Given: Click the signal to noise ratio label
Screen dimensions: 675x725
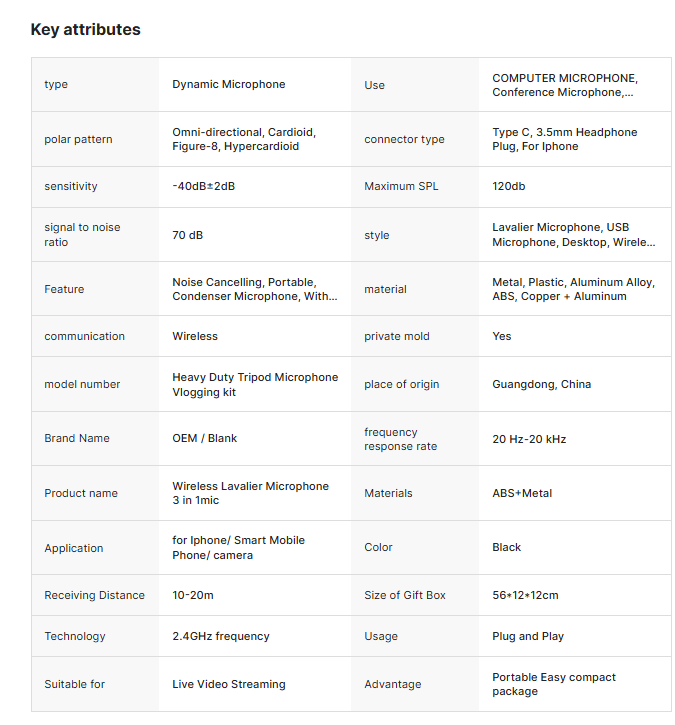Looking at the screenshot, I should point(82,235).
